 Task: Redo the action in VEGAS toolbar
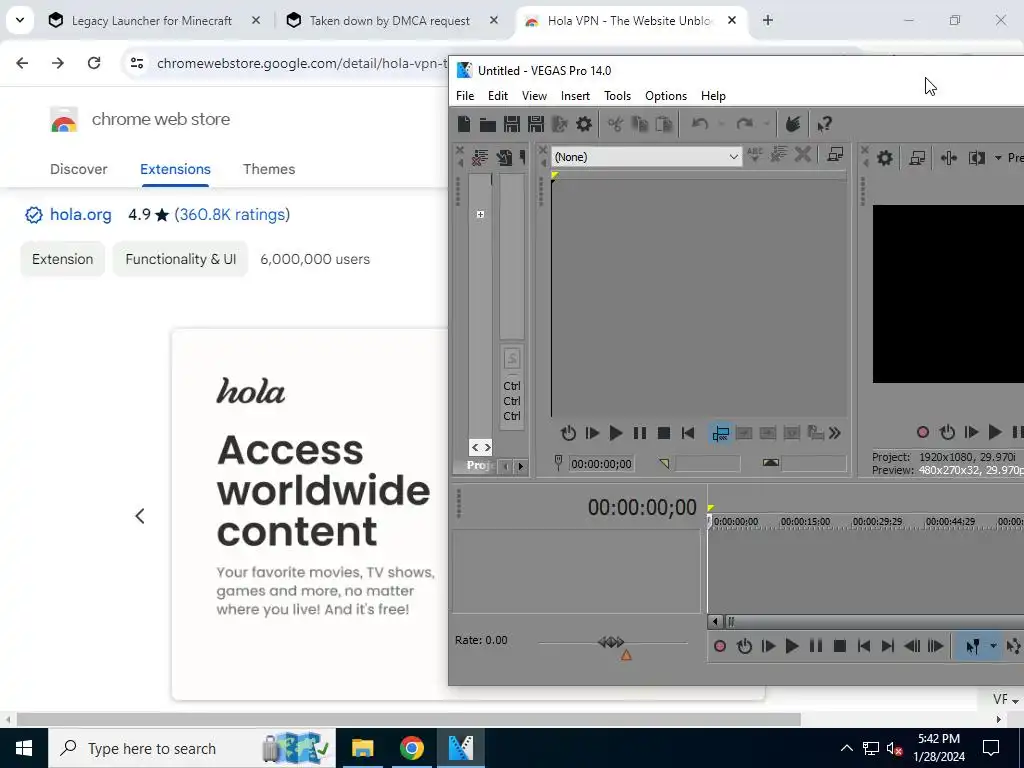744,124
